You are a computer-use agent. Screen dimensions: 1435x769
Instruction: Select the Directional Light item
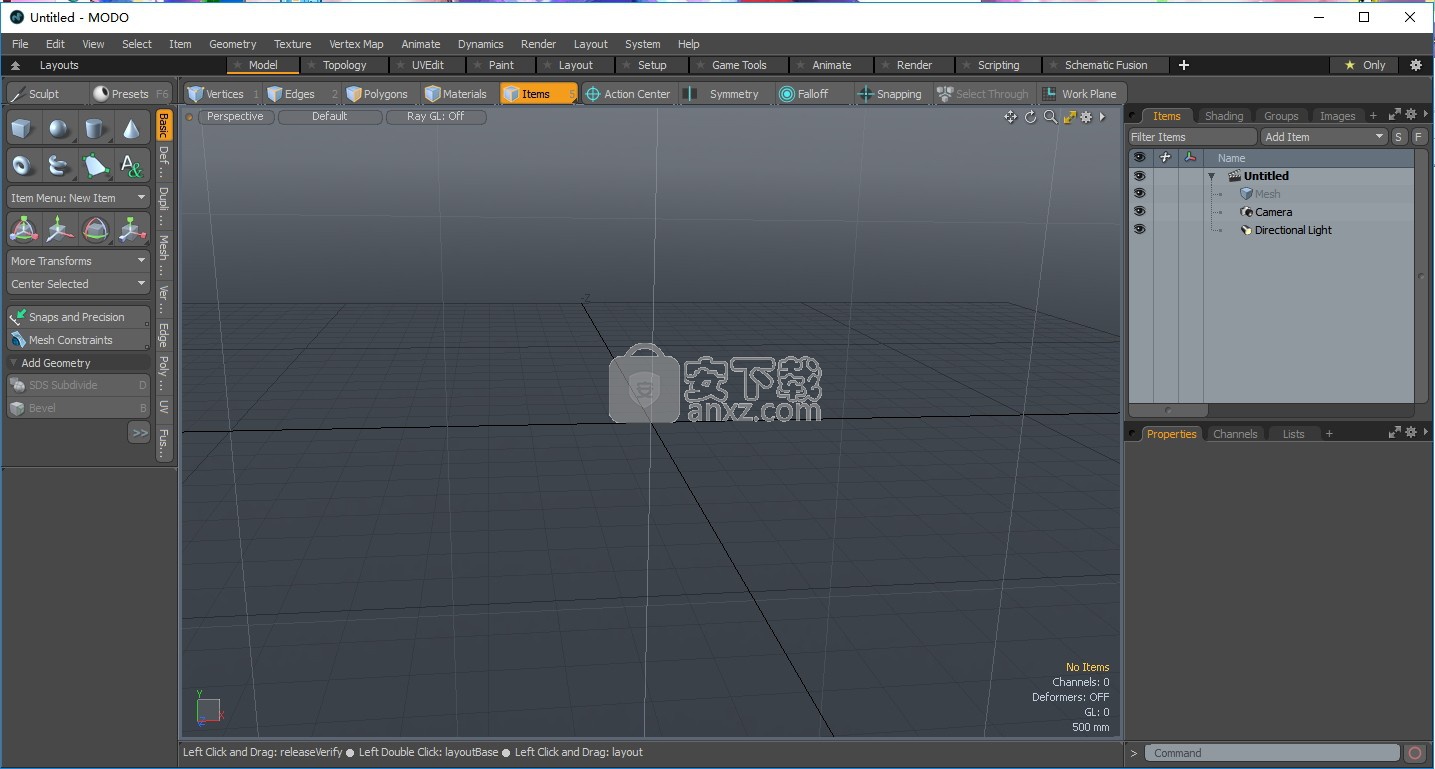coord(1292,230)
